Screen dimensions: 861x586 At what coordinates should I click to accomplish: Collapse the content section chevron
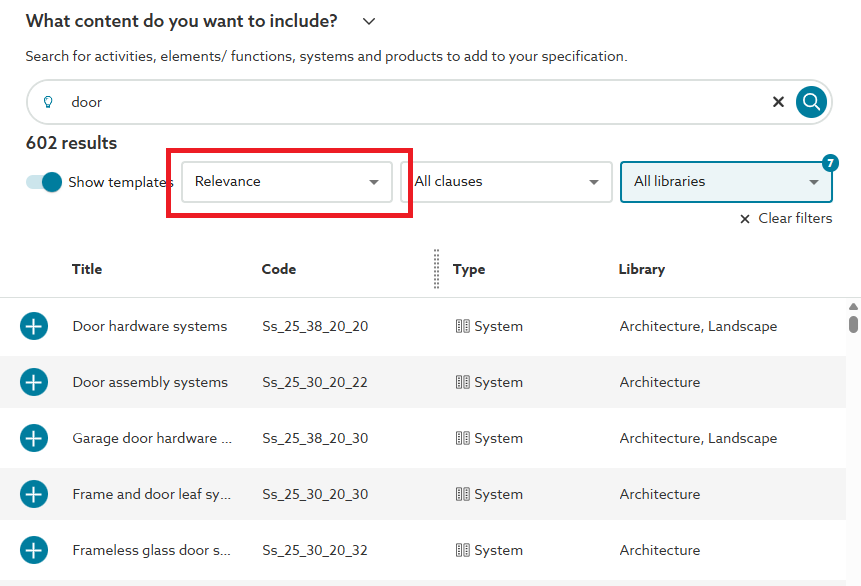[369, 21]
